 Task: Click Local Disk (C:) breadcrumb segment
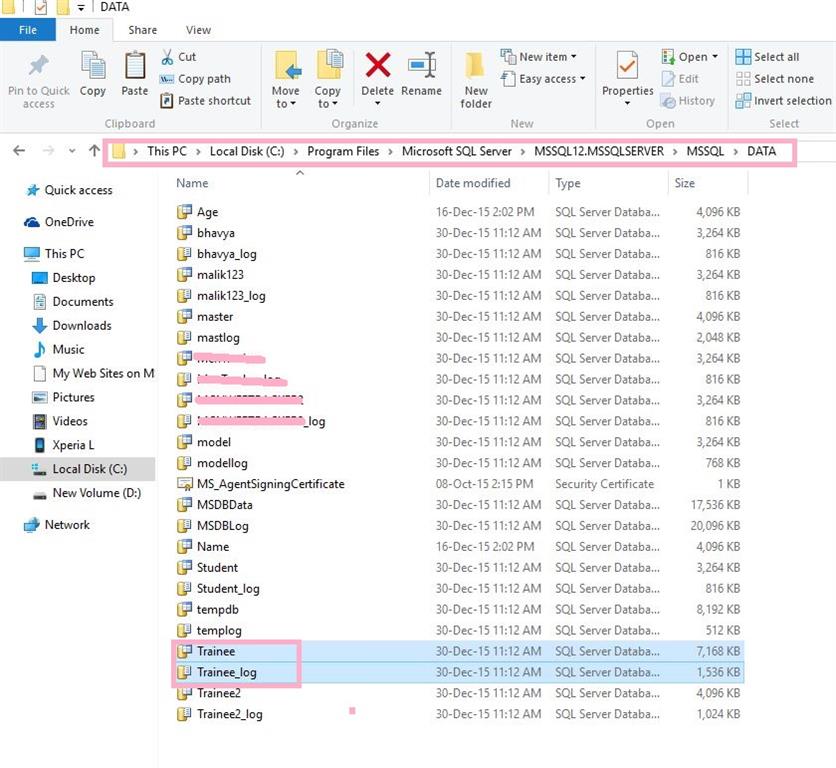[247, 151]
